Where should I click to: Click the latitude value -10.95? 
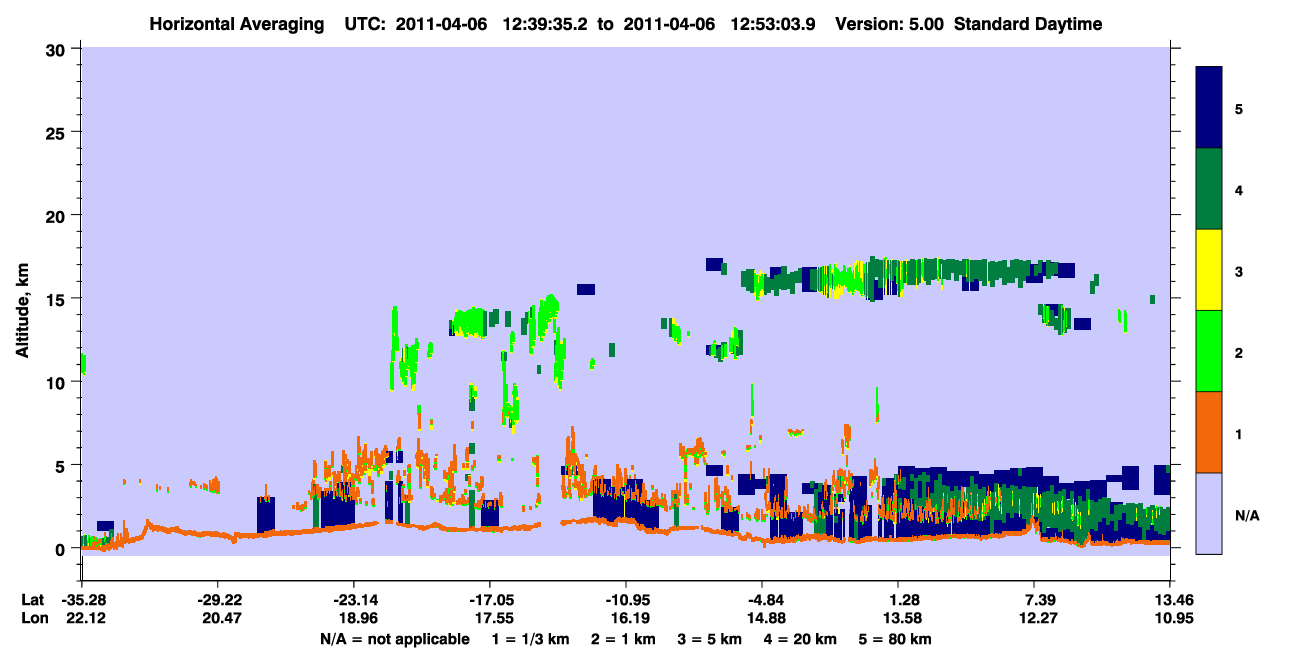pos(625,600)
